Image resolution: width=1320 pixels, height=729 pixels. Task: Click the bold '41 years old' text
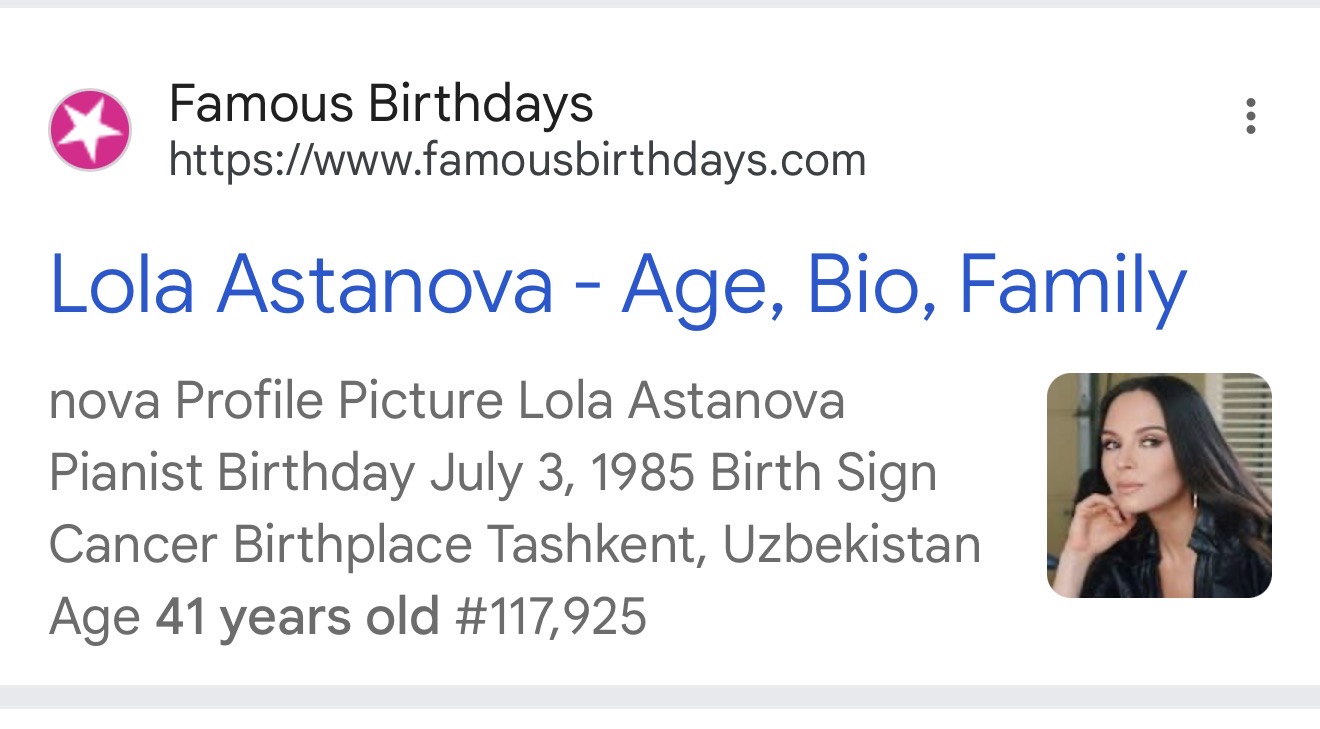[297, 617]
